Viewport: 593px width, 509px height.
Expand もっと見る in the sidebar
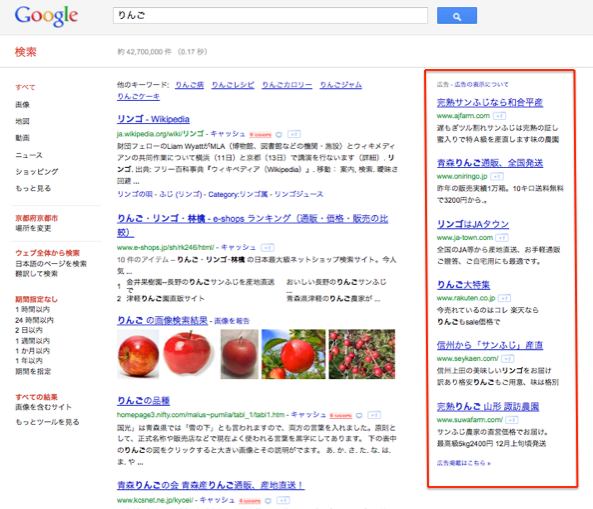(x=33, y=188)
